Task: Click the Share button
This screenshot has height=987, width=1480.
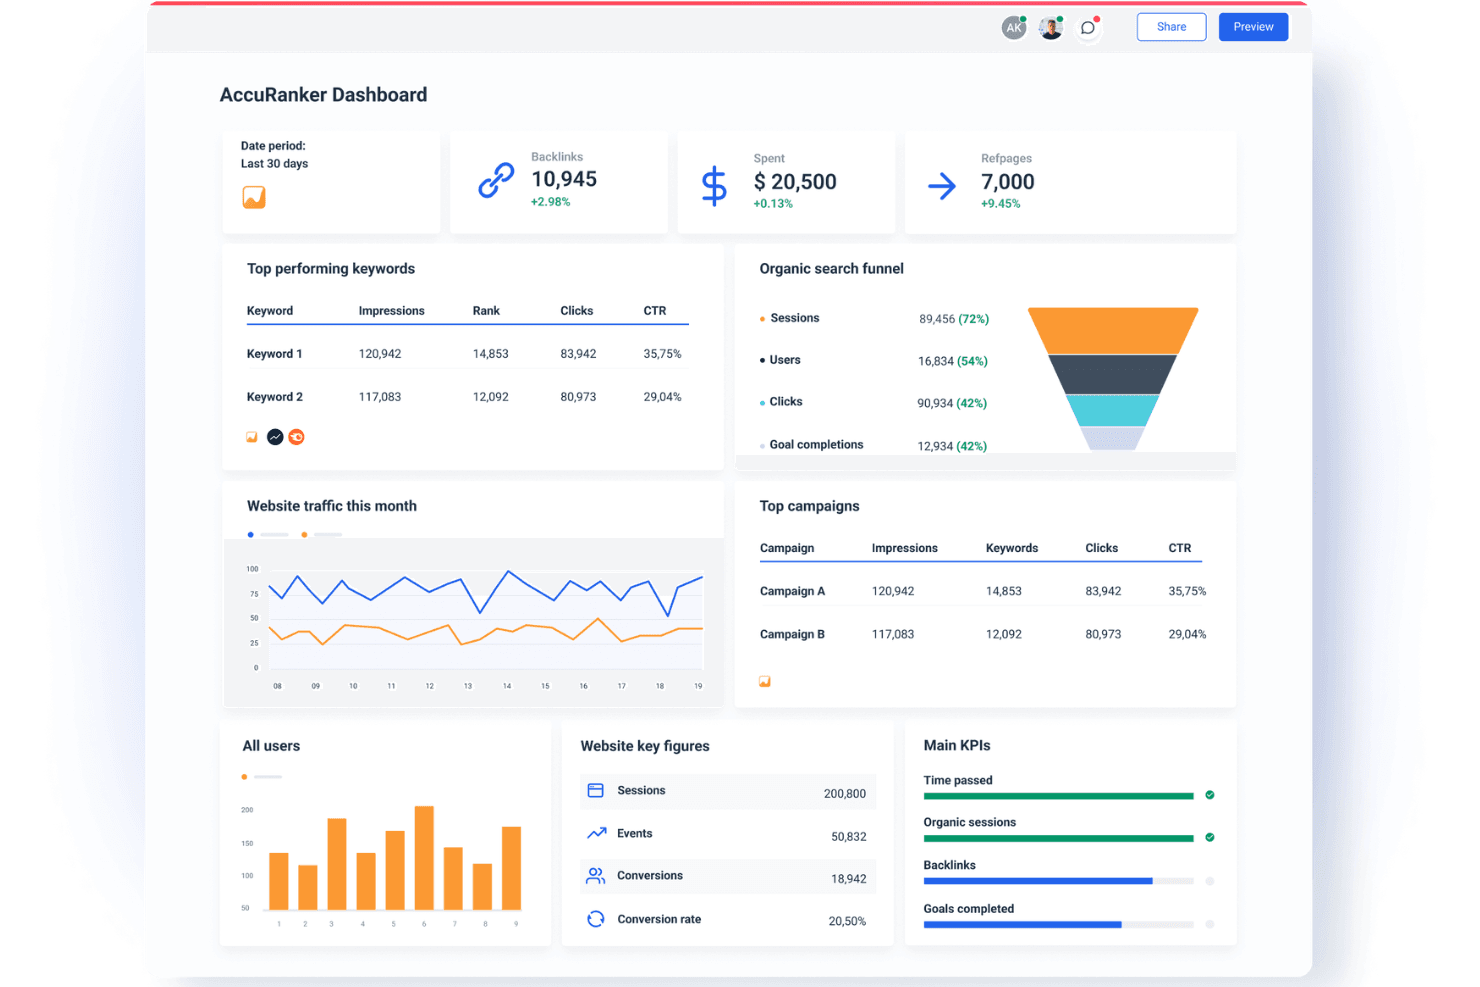Action: tap(1171, 27)
